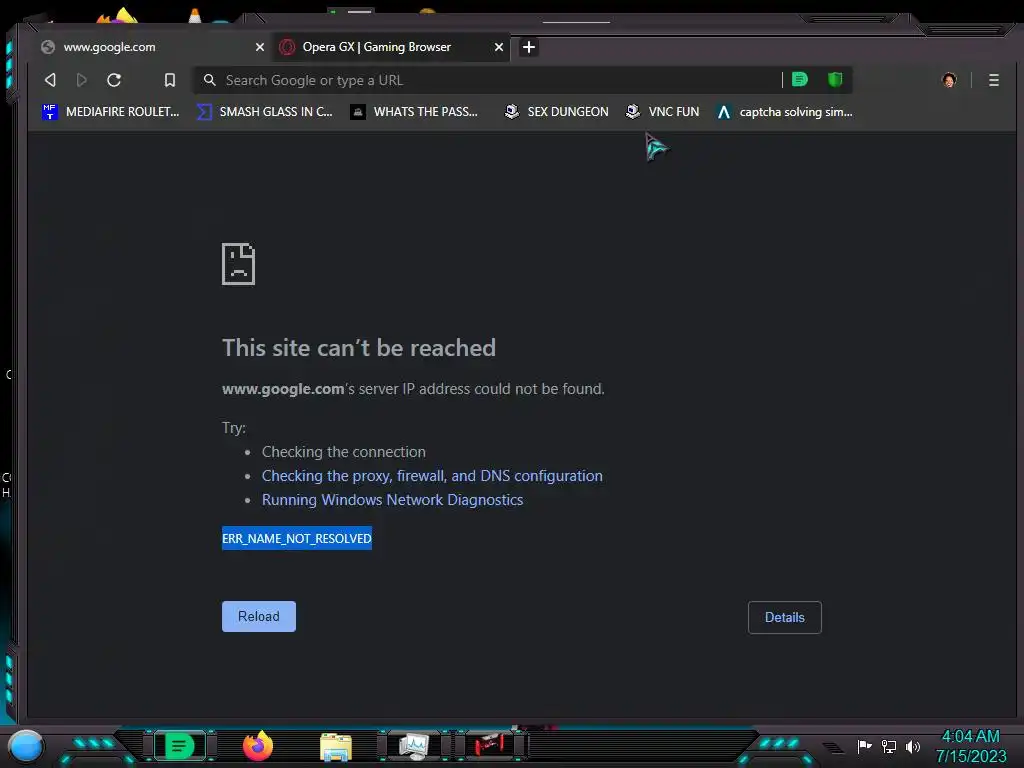Image resolution: width=1024 pixels, height=768 pixels.
Task: Open the browser hamburger menu
Action: click(993, 80)
